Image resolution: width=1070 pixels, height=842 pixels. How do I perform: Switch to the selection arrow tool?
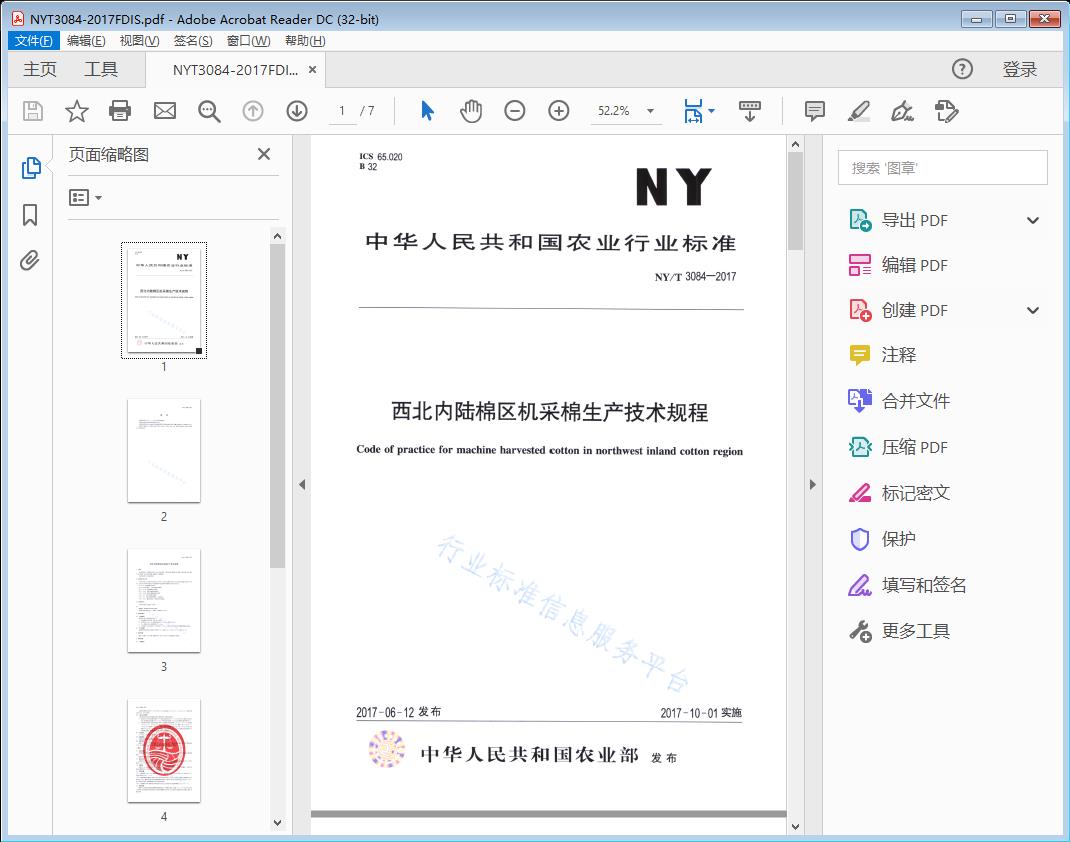(x=425, y=111)
